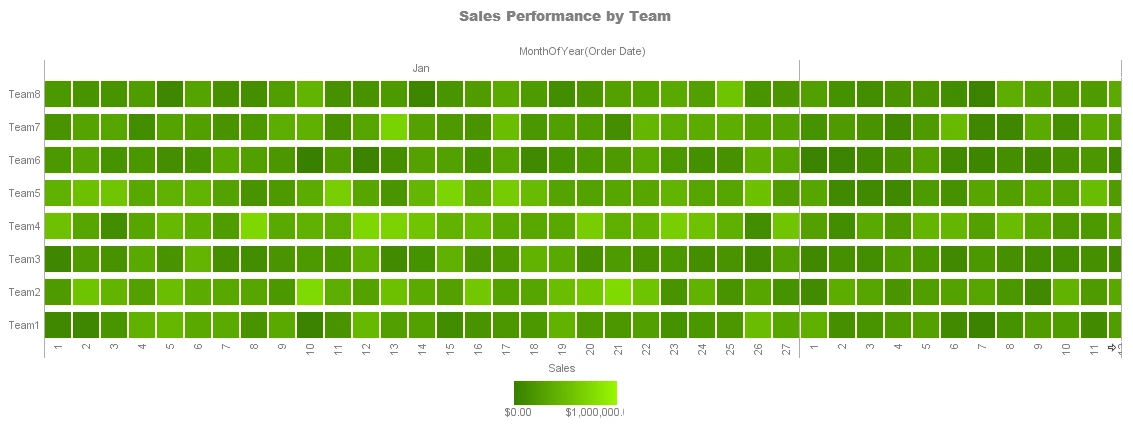Viewport: 1133px width, 425px height.
Task: Click the Sales color gradient legend bar
Action: coord(565,392)
